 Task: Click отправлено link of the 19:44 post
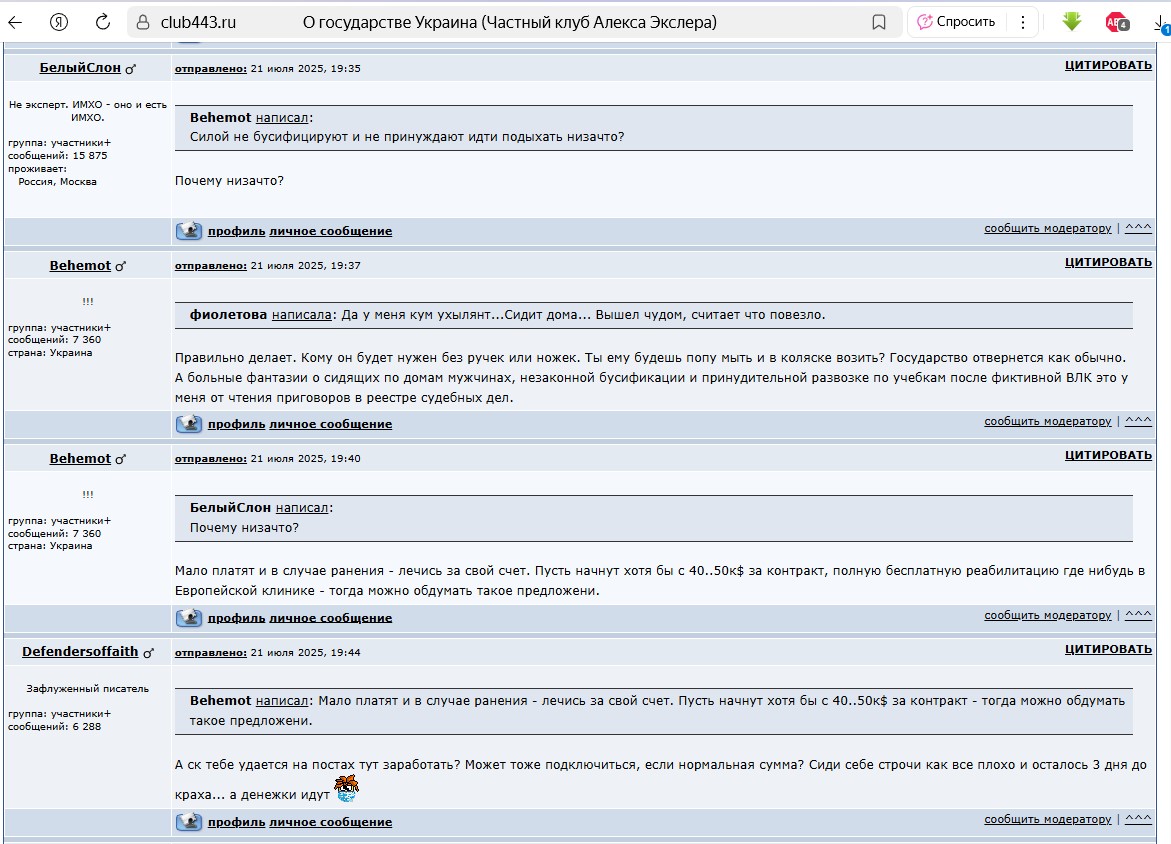click(211, 652)
